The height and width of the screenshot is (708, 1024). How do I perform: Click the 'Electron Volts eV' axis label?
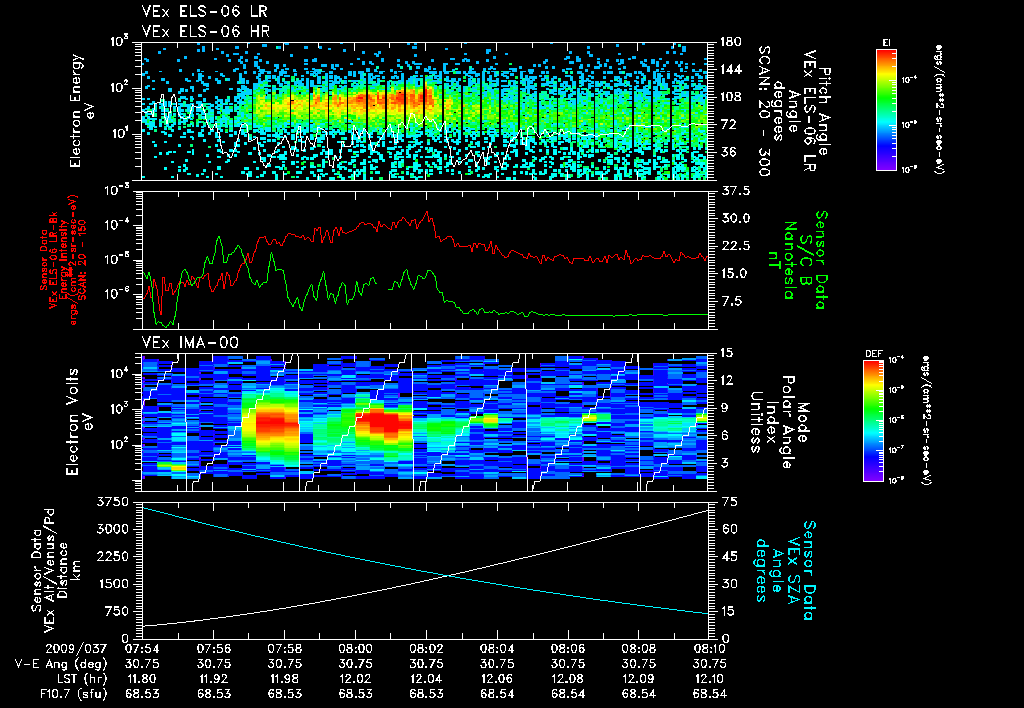tap(78, 422)
